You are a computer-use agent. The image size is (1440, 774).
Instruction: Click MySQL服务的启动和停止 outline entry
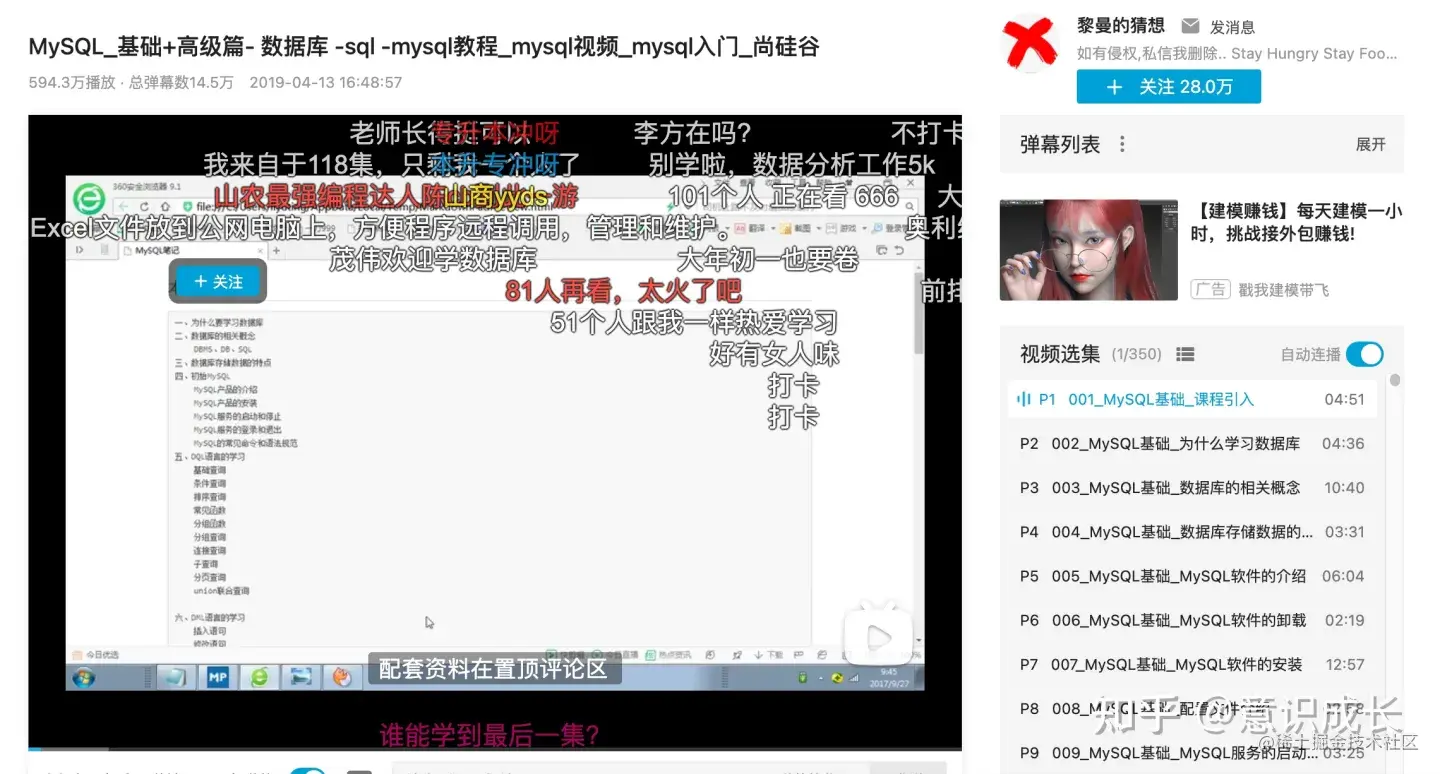[x=235, y=416]
